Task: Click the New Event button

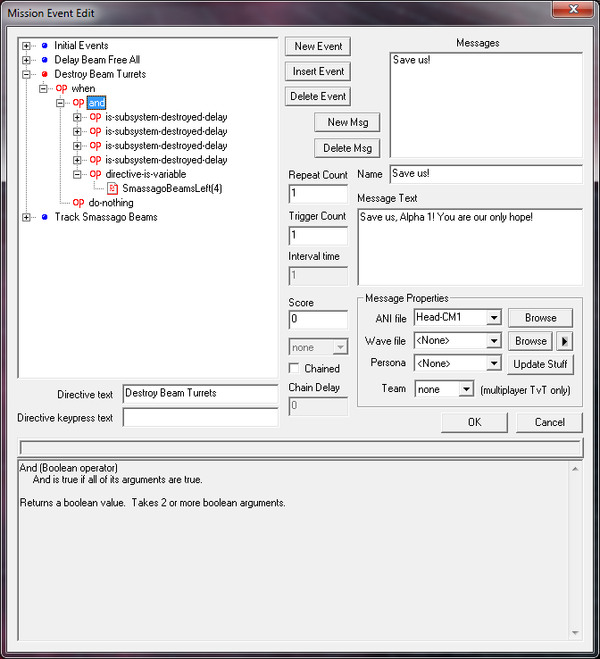Action: click(318, 46)
